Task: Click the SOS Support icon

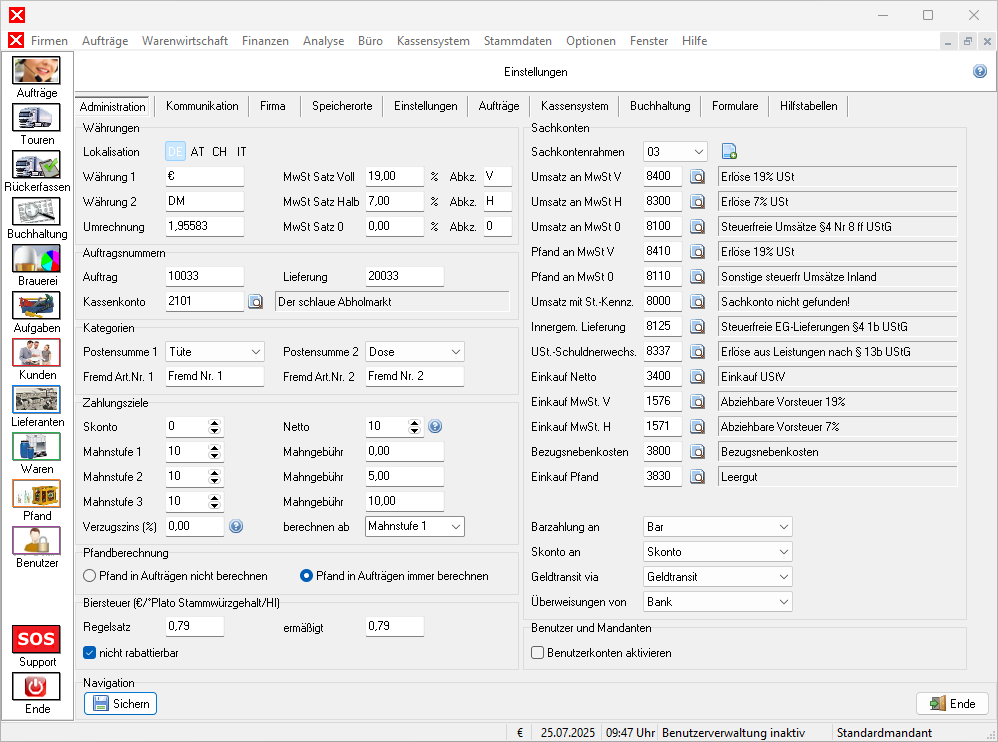Action: [x=37, y=640]
